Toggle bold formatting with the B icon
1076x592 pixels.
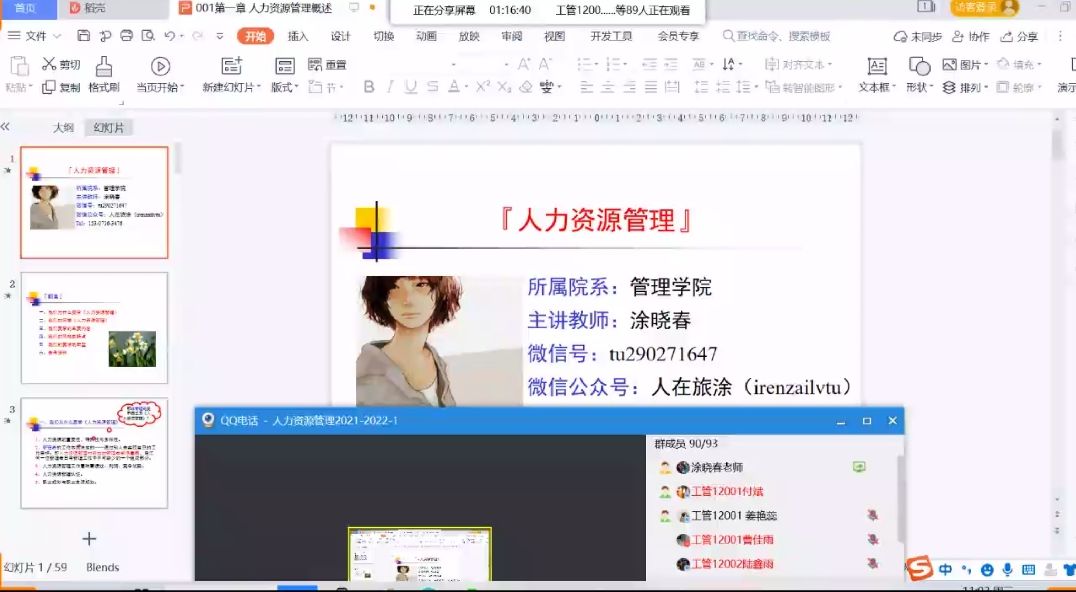click(x=369, y=87)
